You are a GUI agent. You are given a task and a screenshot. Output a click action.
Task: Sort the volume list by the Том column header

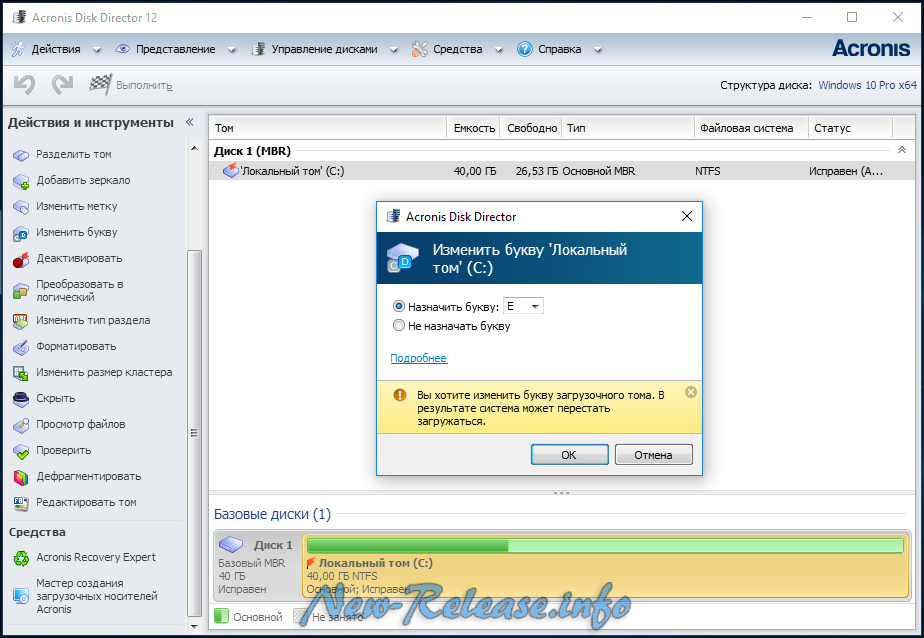(x=328, y=128)
